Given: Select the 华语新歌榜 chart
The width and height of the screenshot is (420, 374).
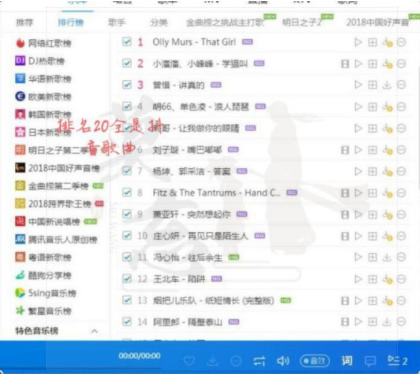Looking at the screenshot, I should click(43, 79).
